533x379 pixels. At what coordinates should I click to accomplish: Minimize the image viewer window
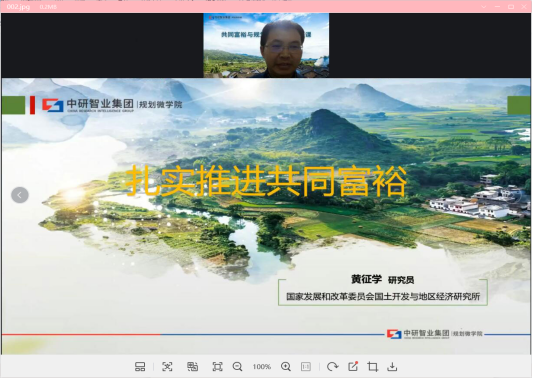pyautogui.click(x=498, y=7)
